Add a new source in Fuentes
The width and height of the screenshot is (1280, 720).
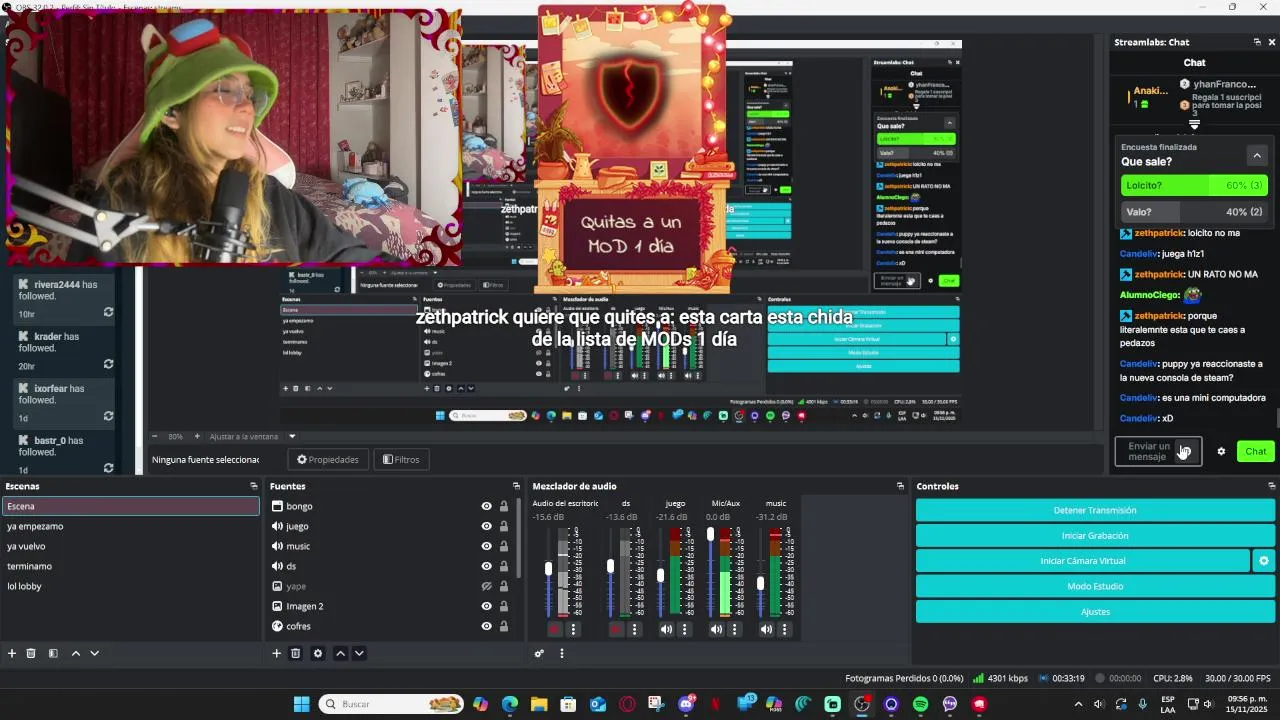pyautogui.click(x=276, y=653)
